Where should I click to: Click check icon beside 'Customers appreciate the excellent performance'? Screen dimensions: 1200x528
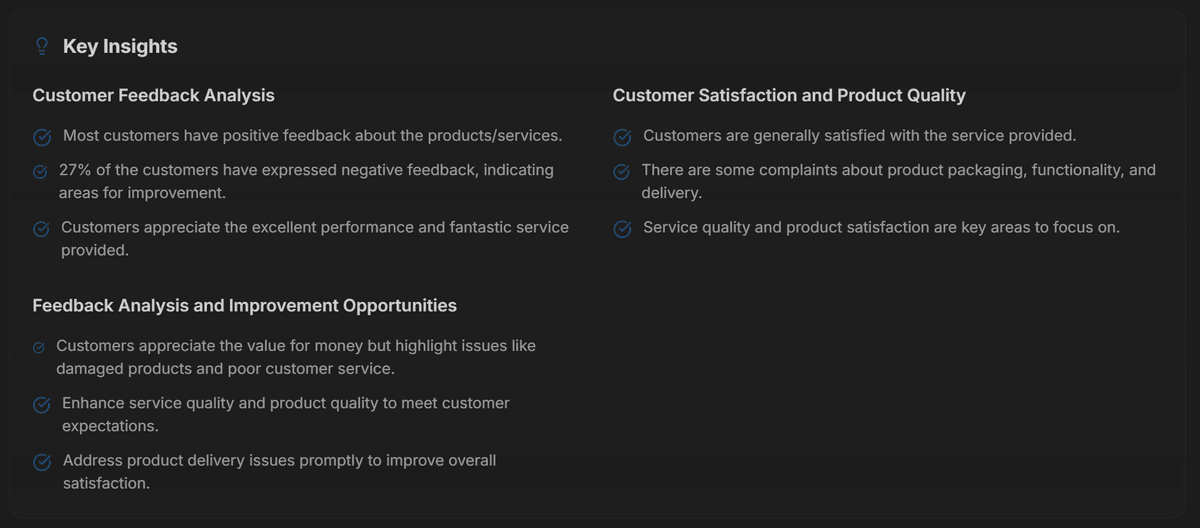pyautogui.click(x=41, y=229)
